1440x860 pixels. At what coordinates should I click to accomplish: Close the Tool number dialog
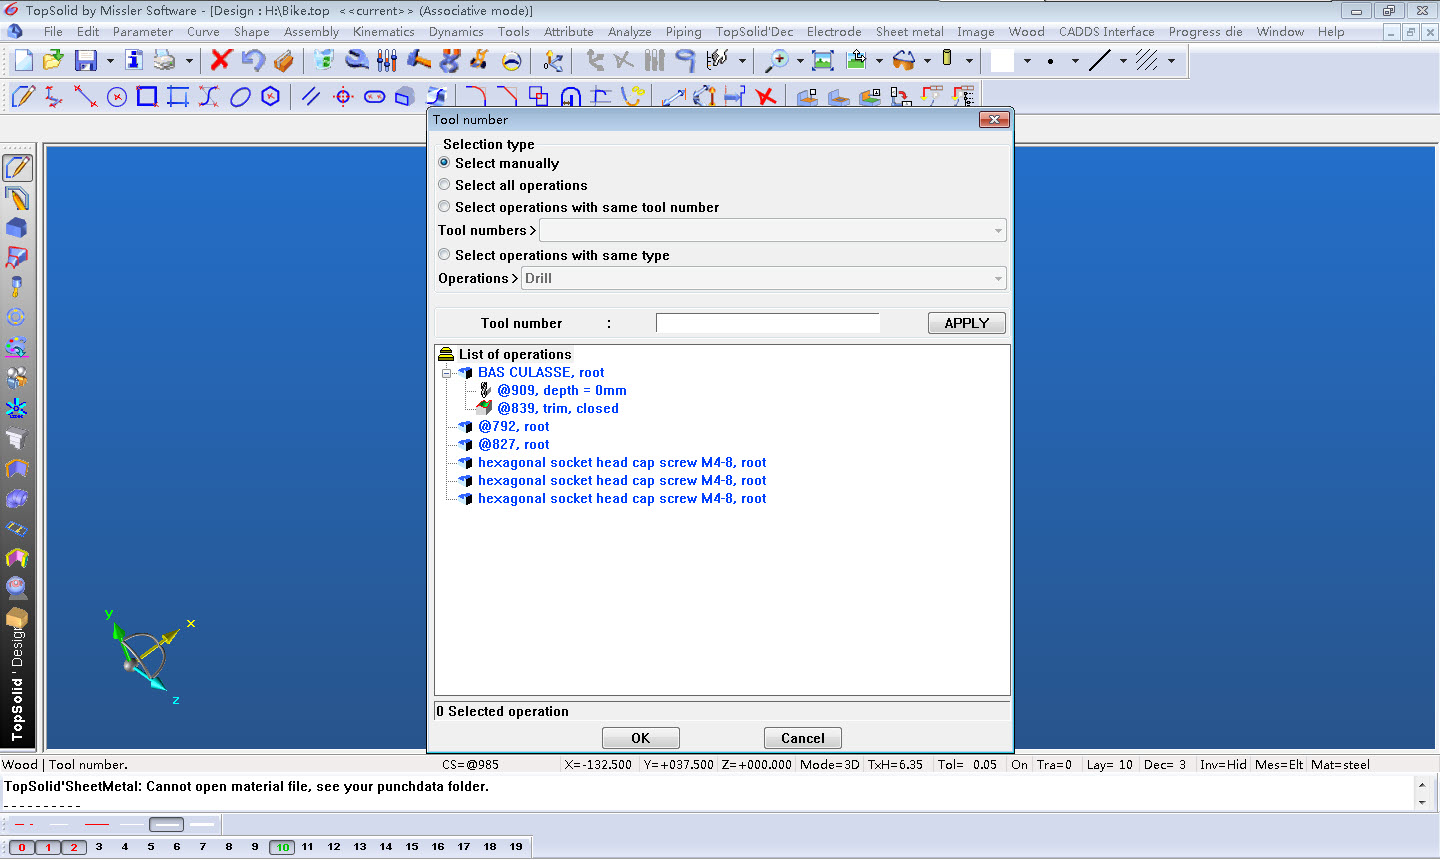click(994, 119)
